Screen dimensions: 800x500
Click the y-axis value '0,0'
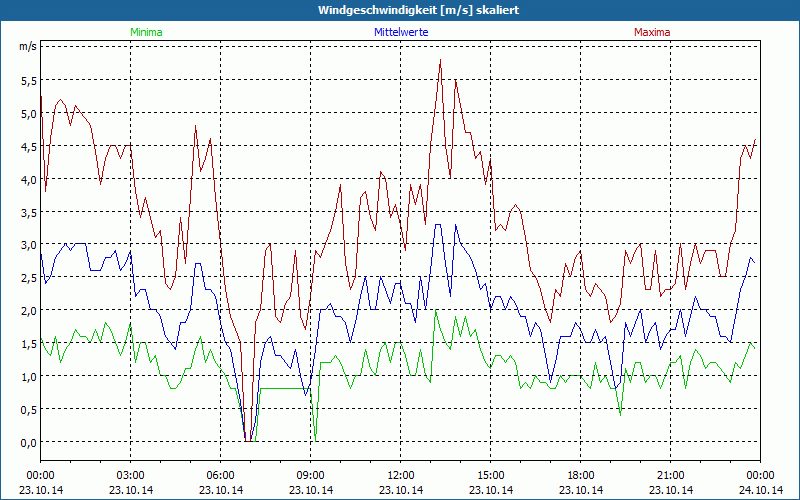28,442
